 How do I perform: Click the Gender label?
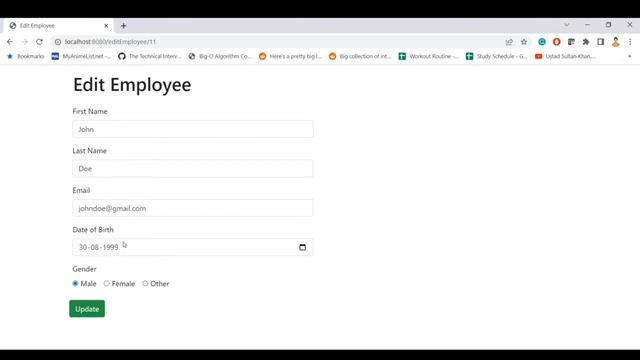tap(84, 269)
